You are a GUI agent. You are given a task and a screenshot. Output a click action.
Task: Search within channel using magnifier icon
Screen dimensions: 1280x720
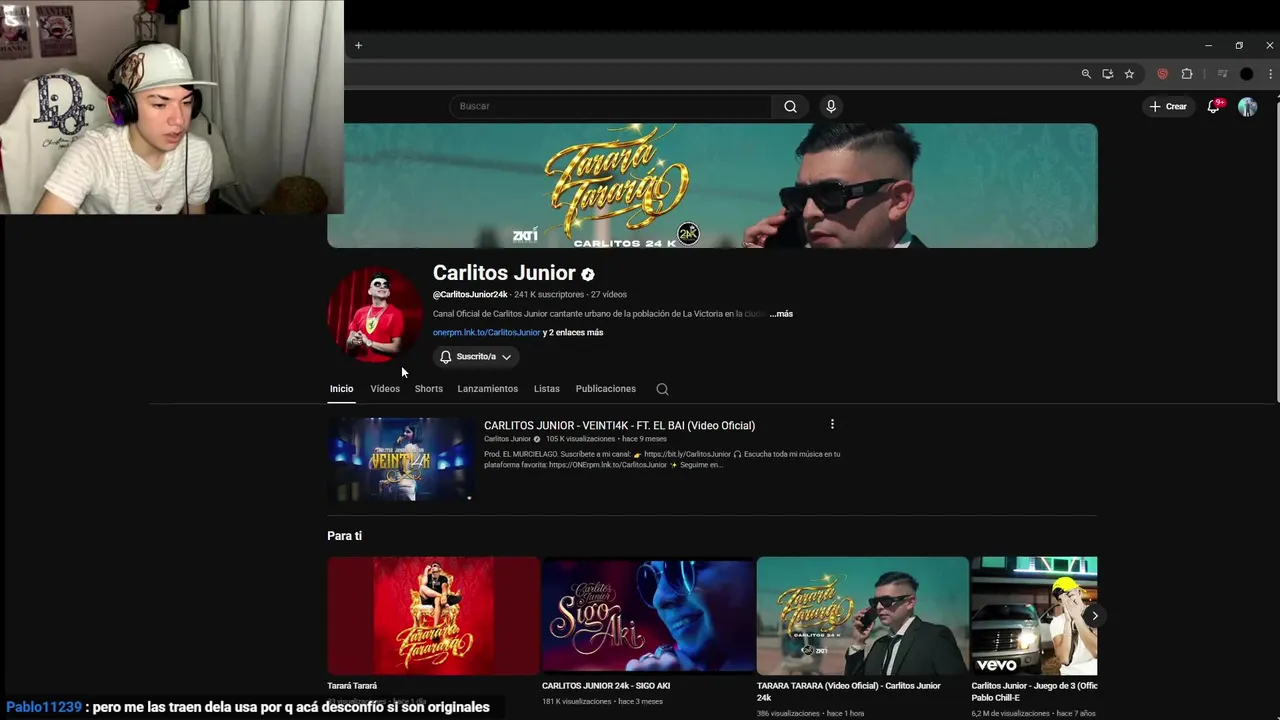coord(662,389)
